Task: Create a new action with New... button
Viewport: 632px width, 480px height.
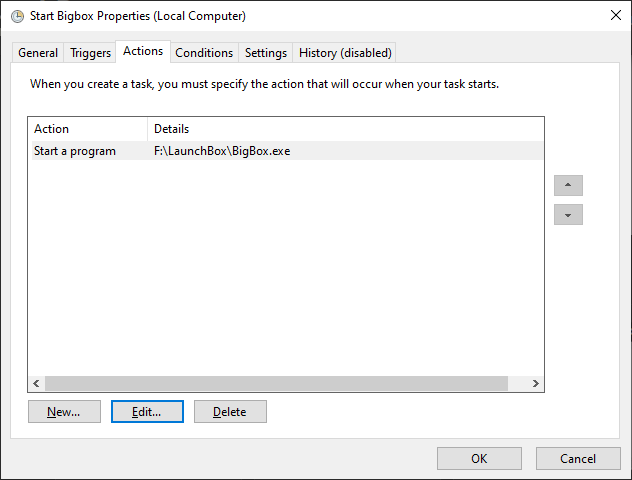Action: point(64,411)
